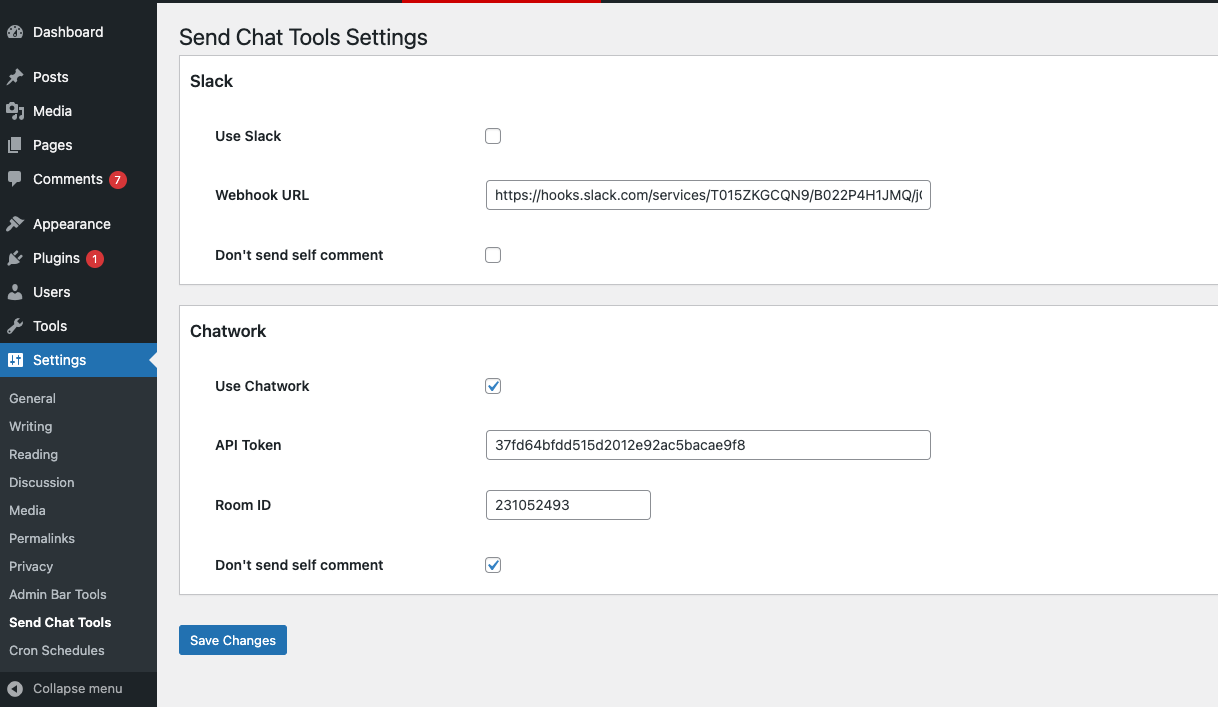Screen dimensions: 1218x707
Task: Click the Dashboard gauge icon
Action: click(15, 32)
